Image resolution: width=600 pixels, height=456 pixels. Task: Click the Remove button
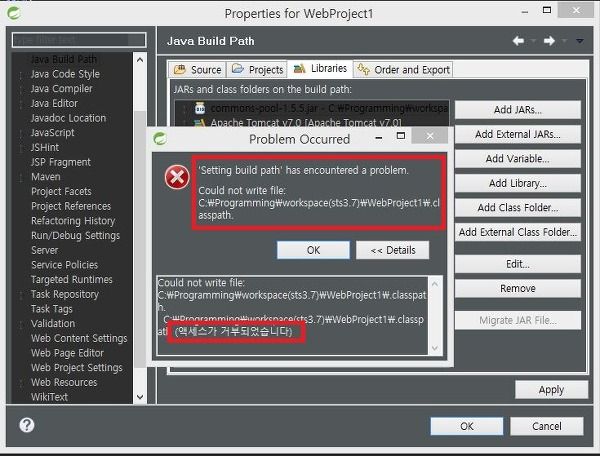click(x=517, y=288)
